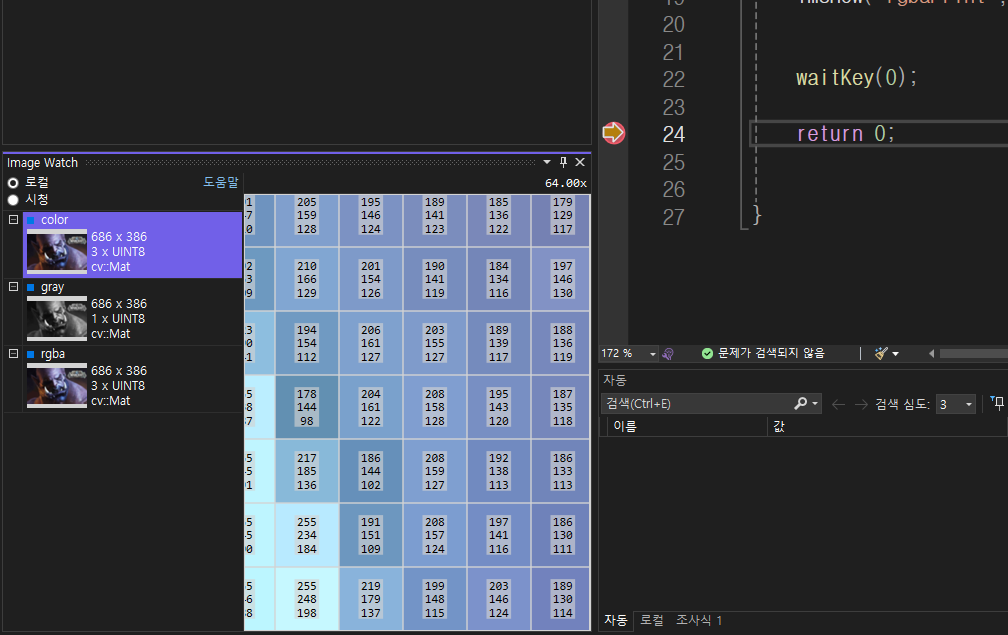Click the search back arrow
The image size is (1008, 635).
click(838, 404)
